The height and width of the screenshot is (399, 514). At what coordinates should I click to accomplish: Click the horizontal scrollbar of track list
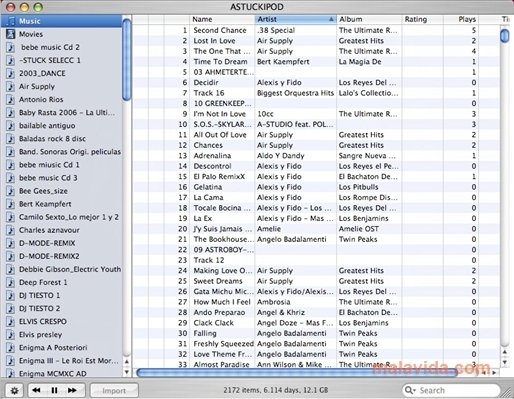tap(297, 372)
